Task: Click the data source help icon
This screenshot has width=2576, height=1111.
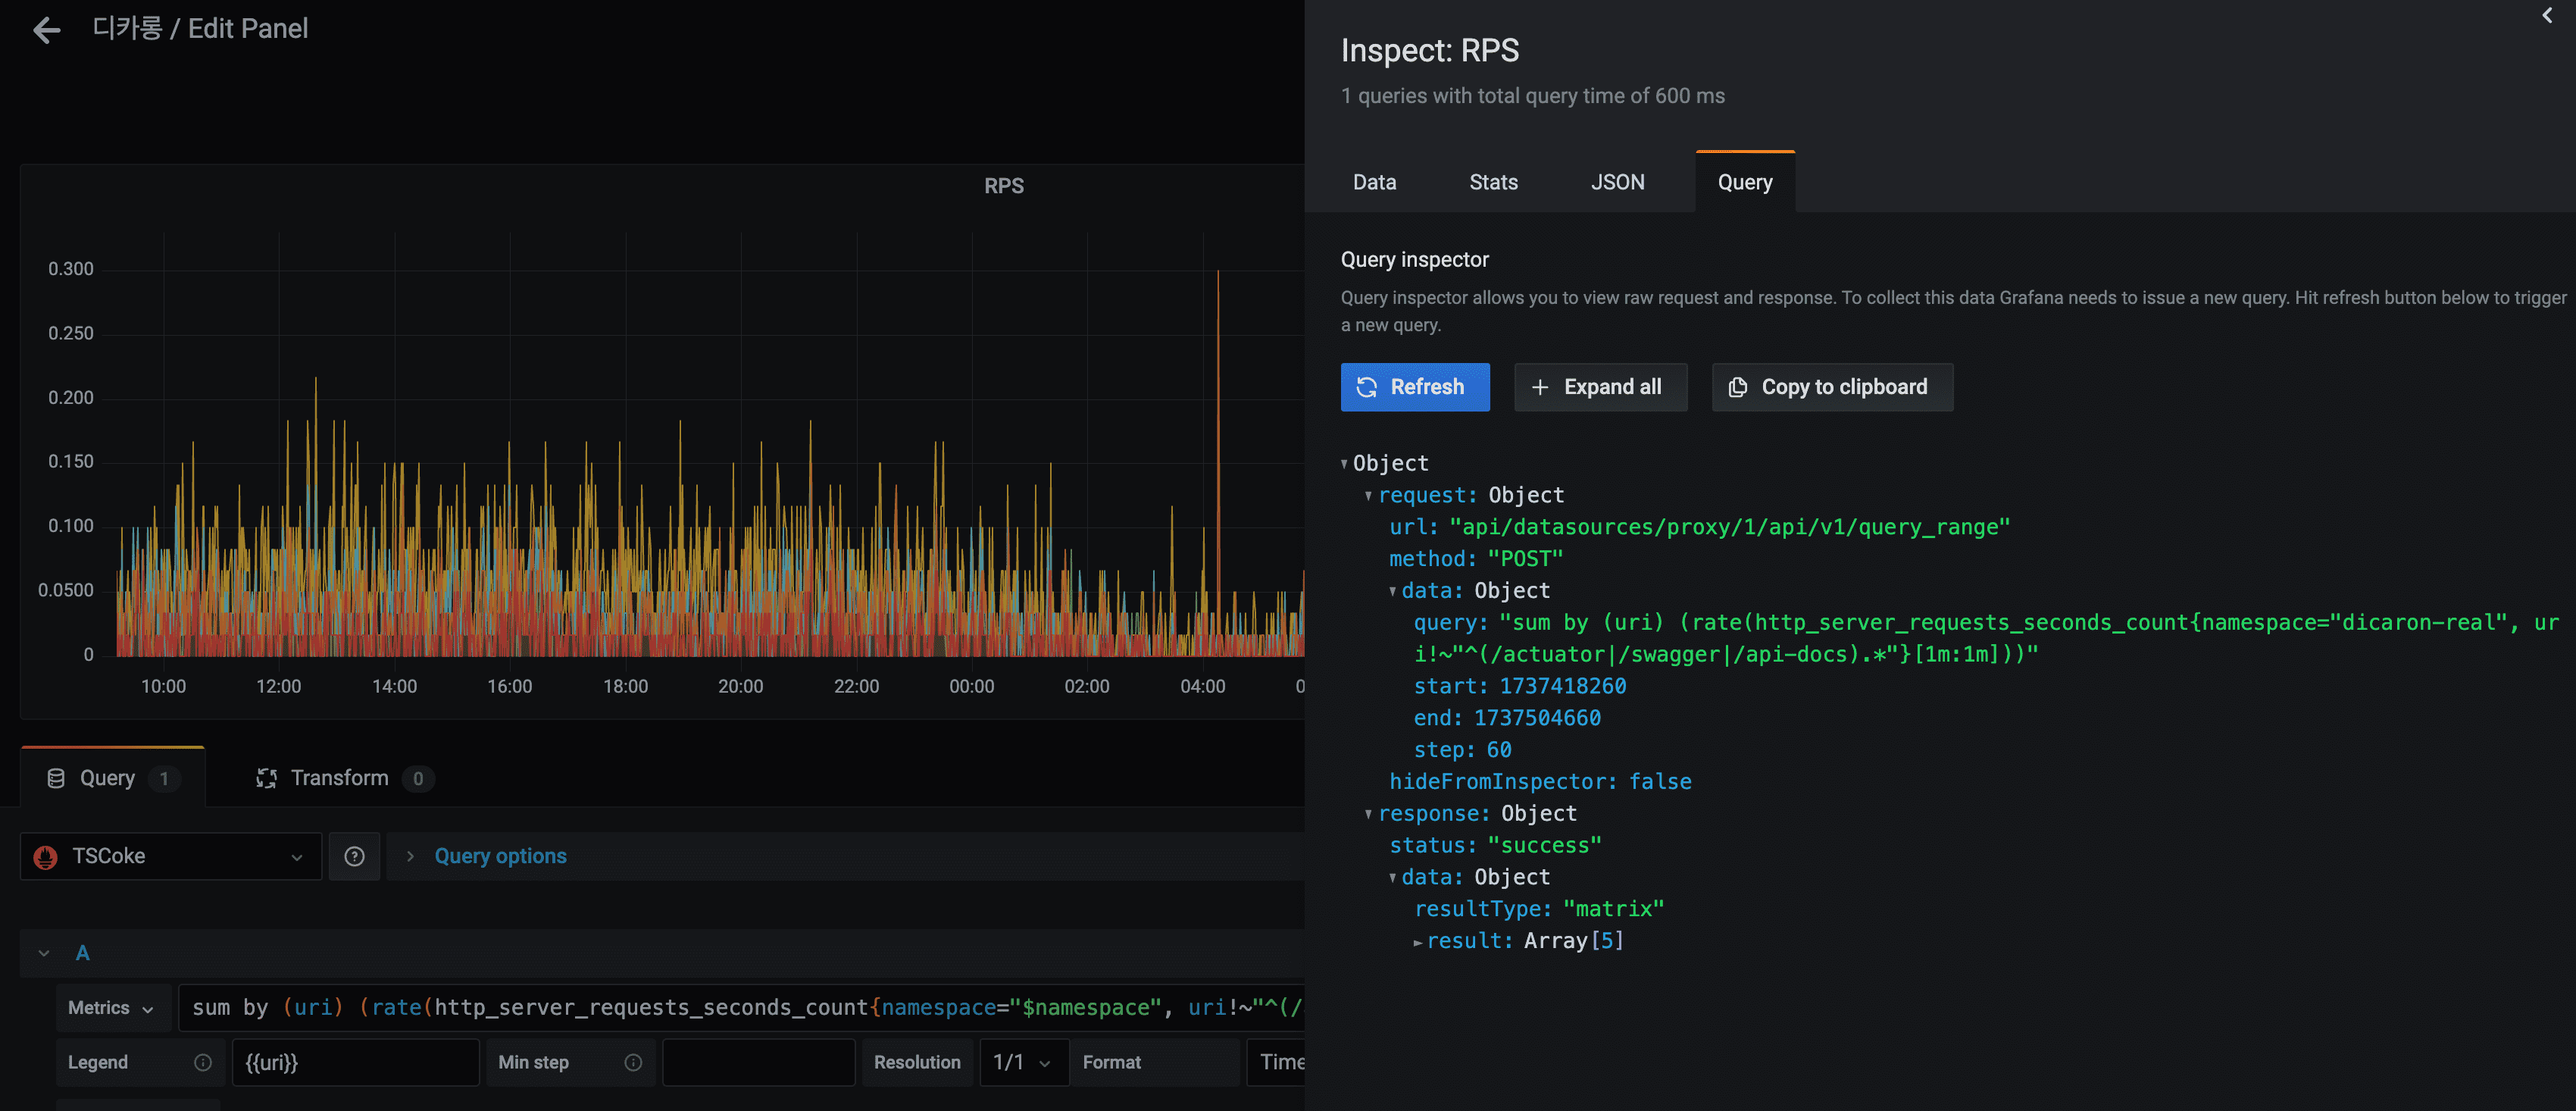Action: (x=354, y=856)
